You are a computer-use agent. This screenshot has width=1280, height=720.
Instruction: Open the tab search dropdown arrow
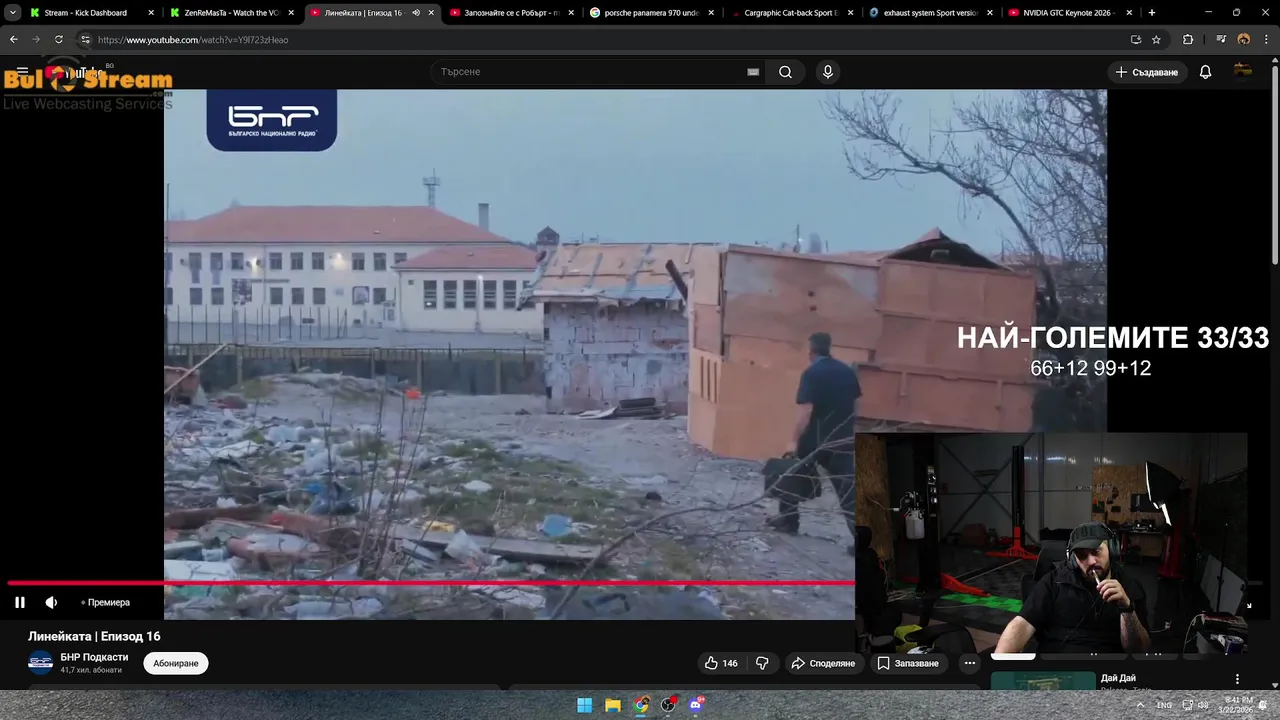tap(12, 13)
